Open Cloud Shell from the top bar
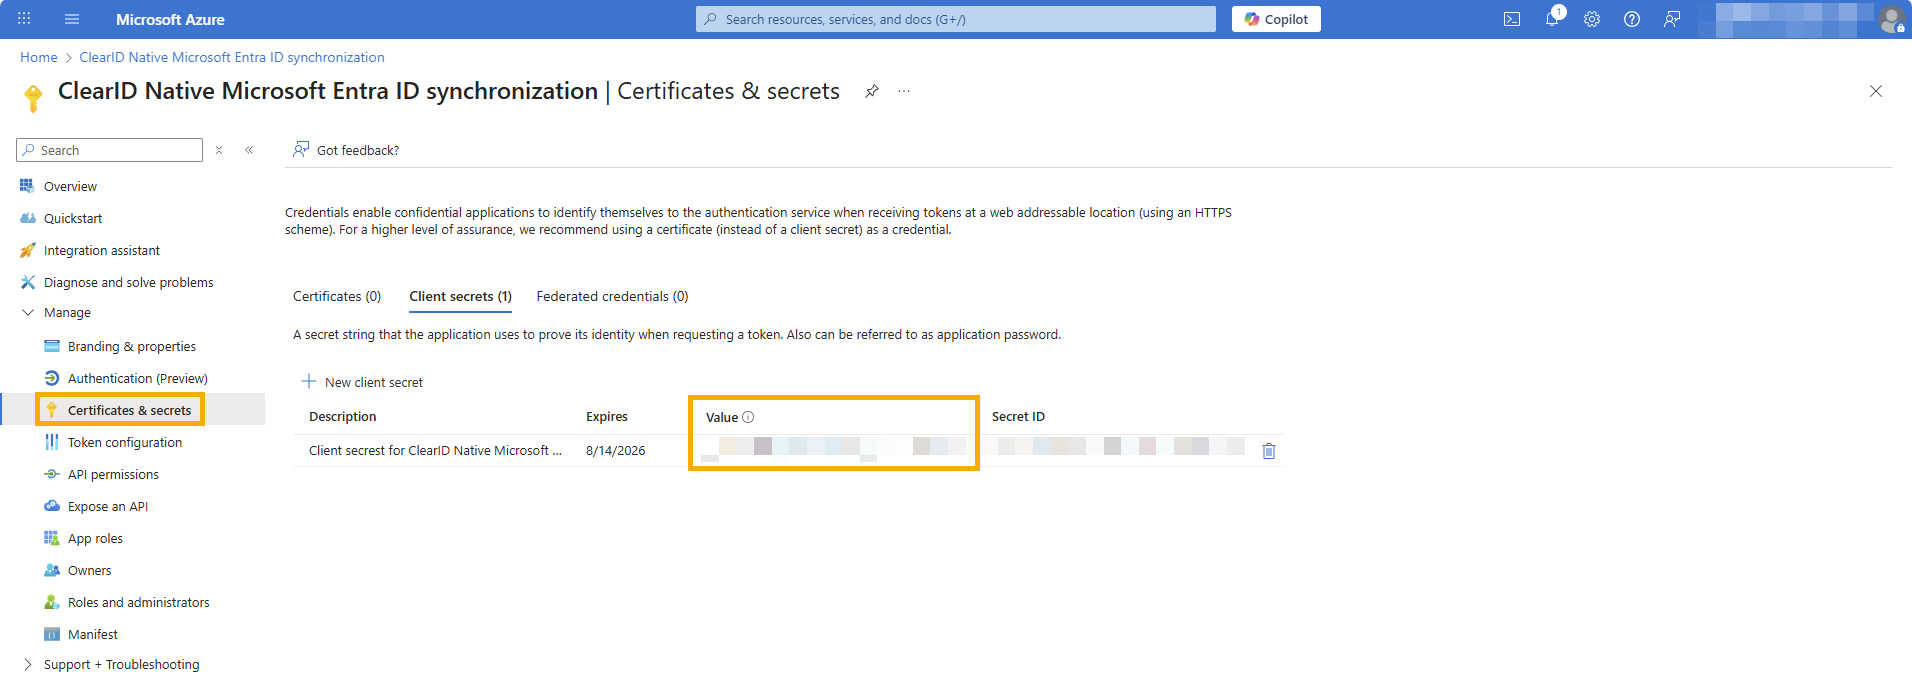The width and height of the screenshot is (1912, 700). point(1512,19)
